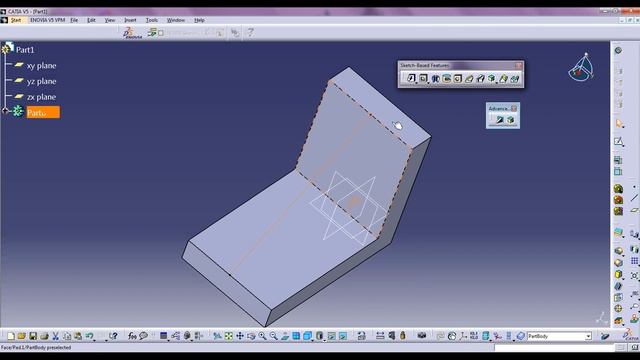Click the Sketcher icon on right toolbar
Screen dimensions: 640x360
[619, 142]
